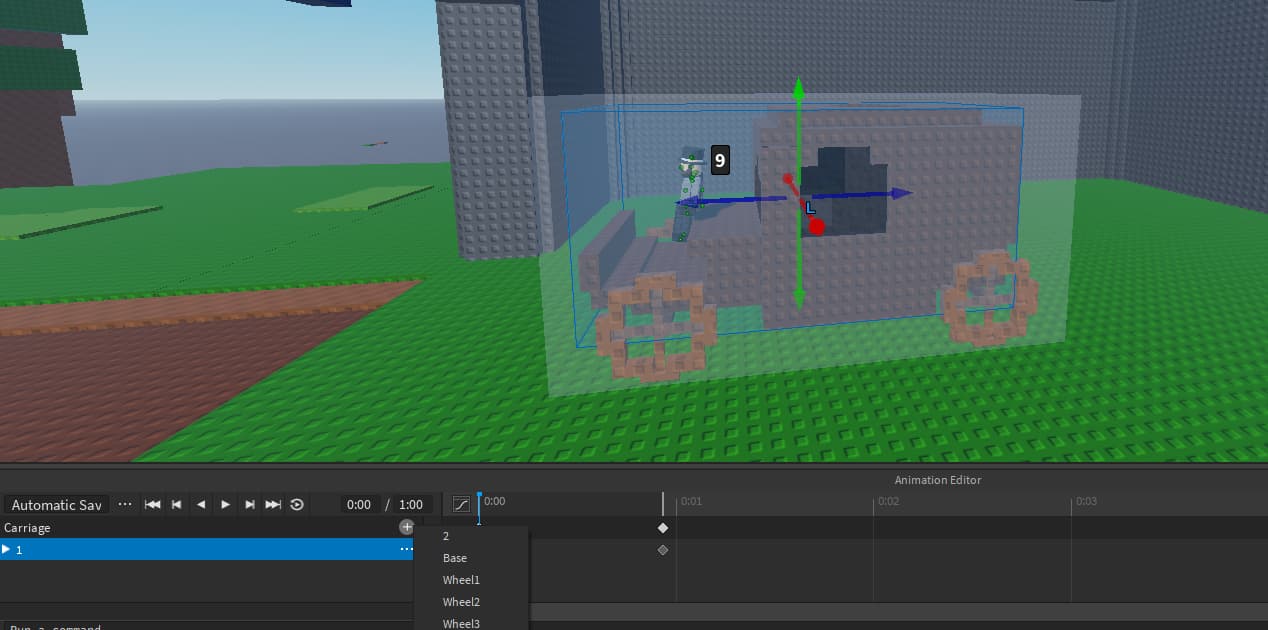Screen dimensions: 1268x630
Task: Choose Wheel2 in the track menu
Action: point(461,601)
